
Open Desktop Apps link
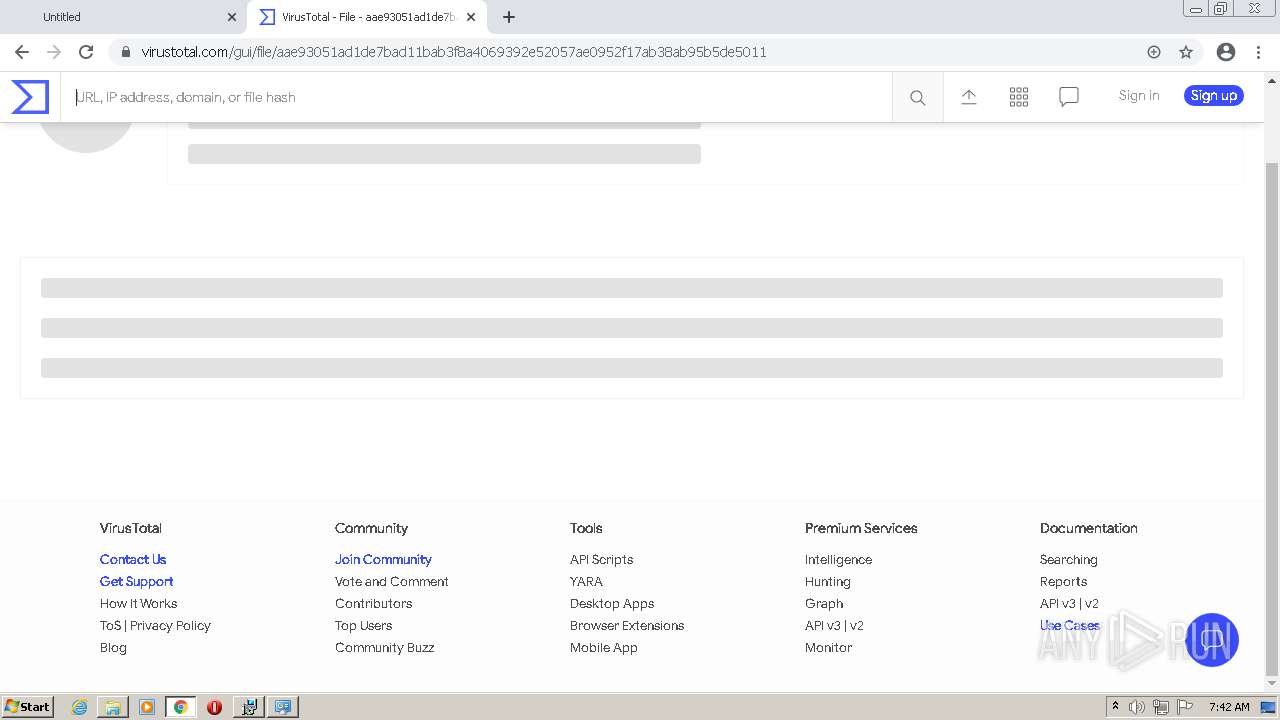(612, 603)
